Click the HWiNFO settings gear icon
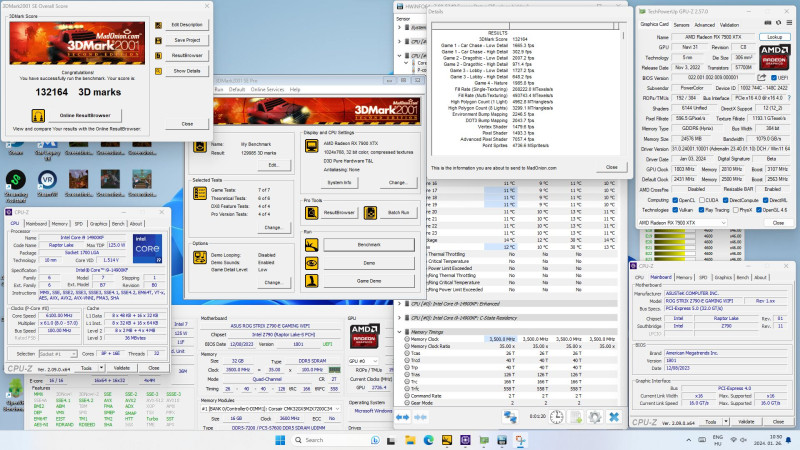The height and width of the screenshot is (450, 800). tap(594, 417)
